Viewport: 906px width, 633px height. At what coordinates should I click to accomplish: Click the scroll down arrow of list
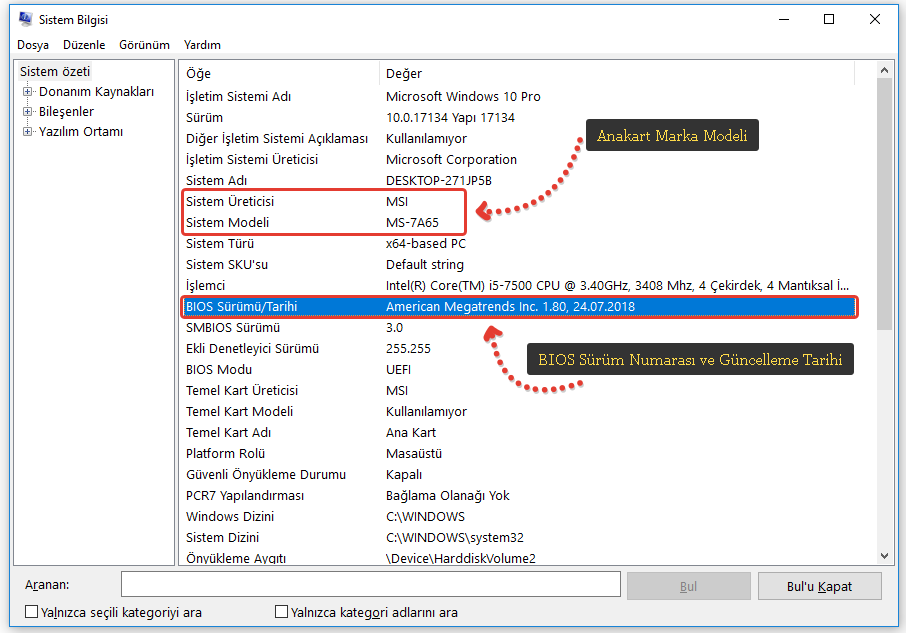884,555
